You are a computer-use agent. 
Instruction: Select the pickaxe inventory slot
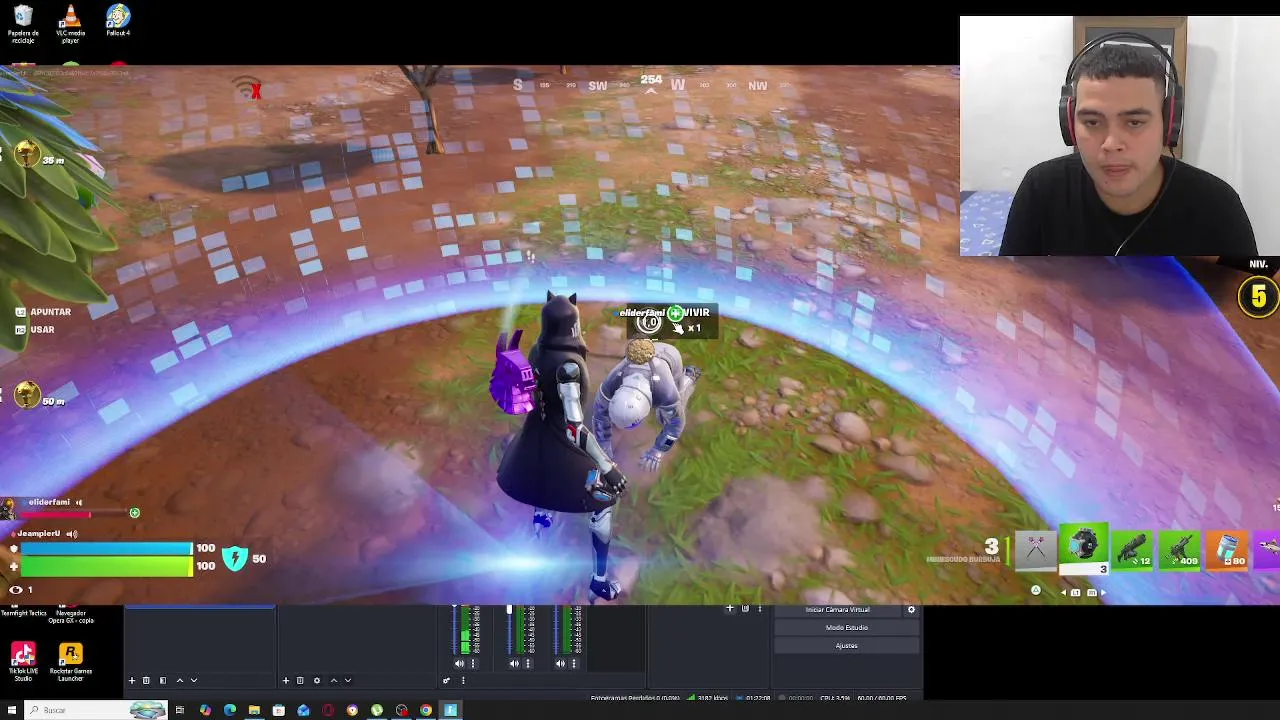pyautogui.click(x=1036, y=551)
